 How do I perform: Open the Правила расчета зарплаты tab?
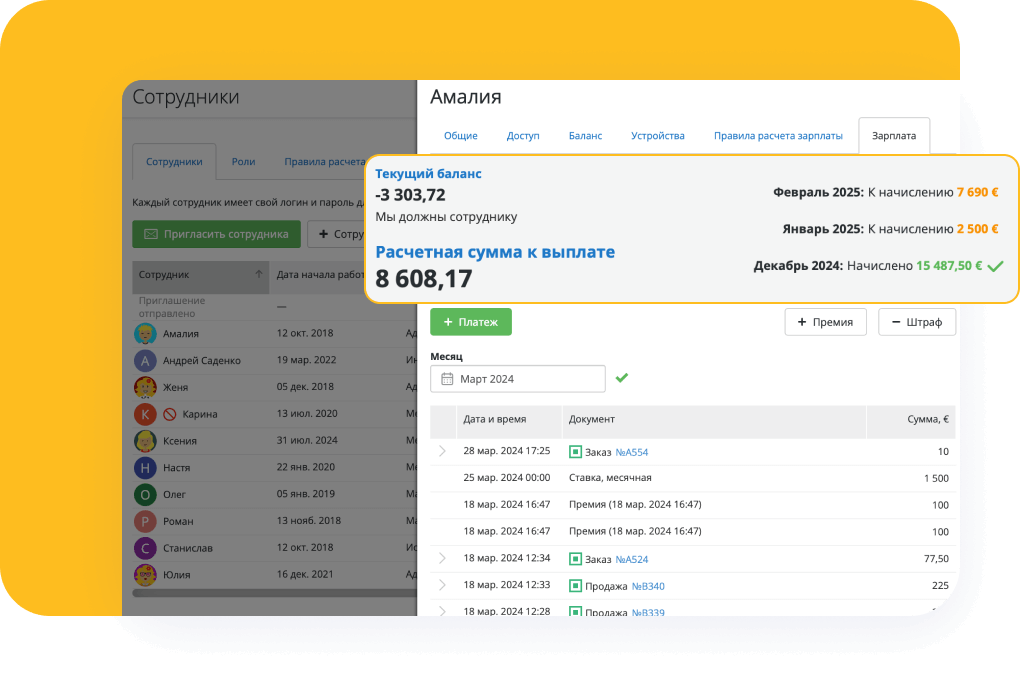pos(778,136)
